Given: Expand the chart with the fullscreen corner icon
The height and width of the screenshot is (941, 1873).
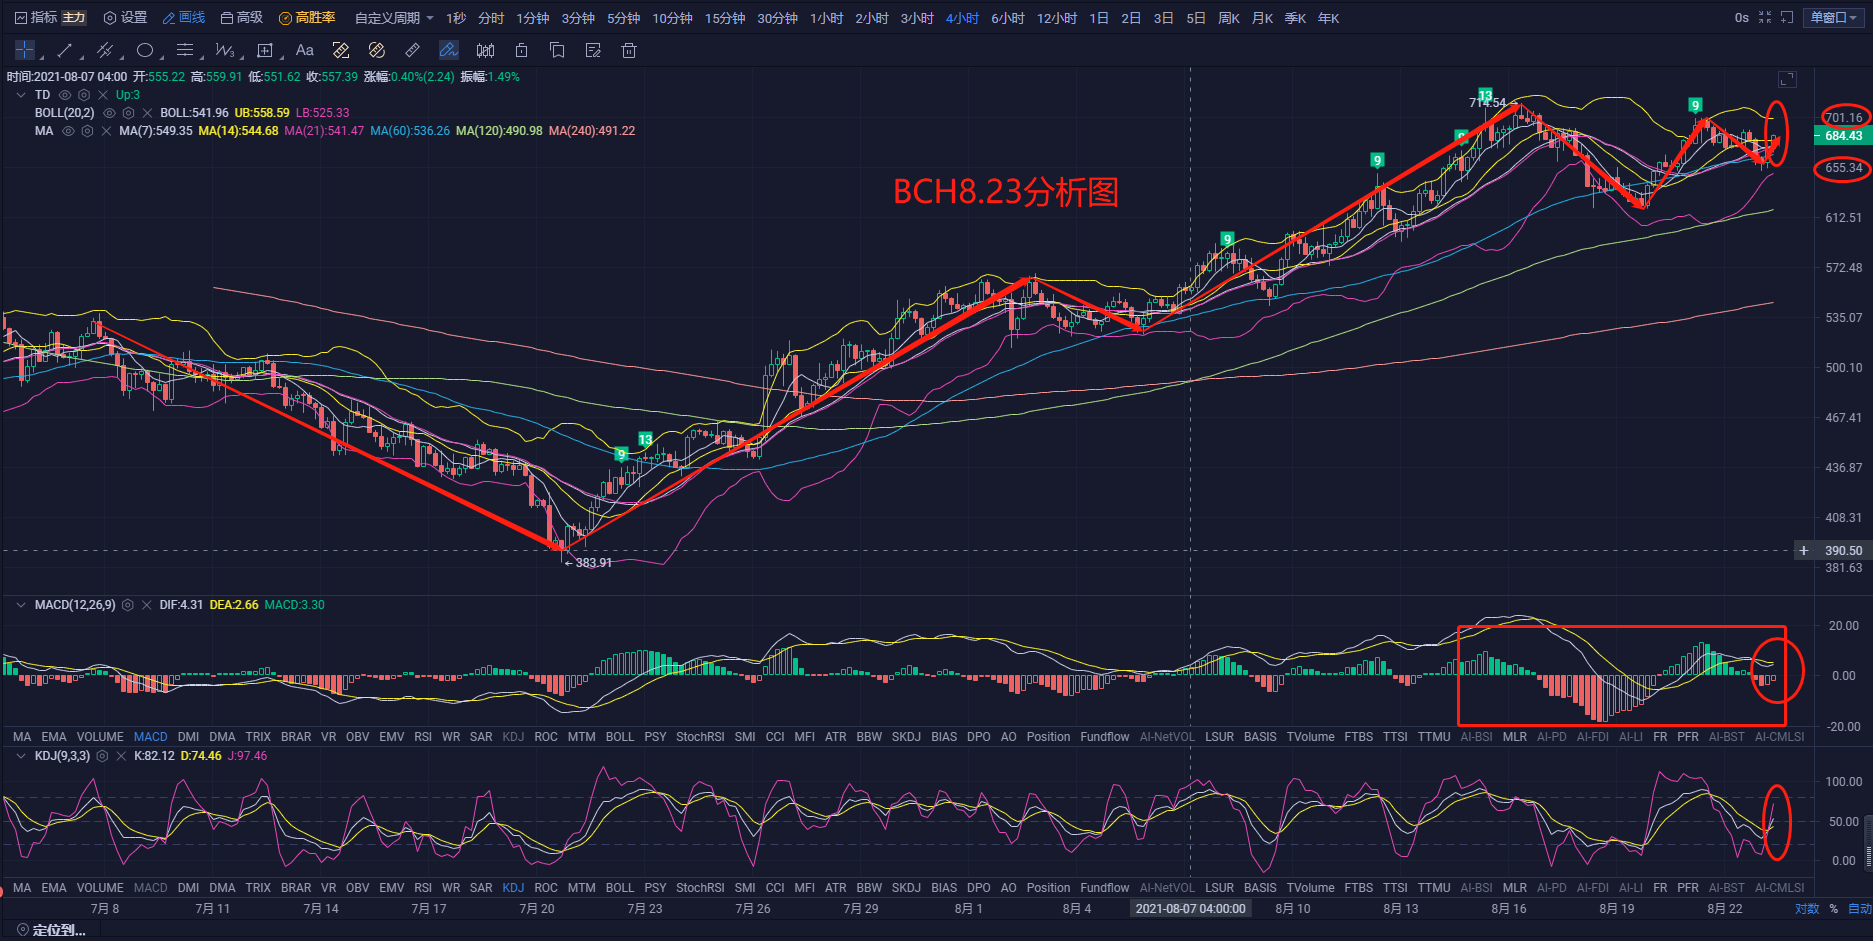Looking at the screenshot, I should point(1787,79).
